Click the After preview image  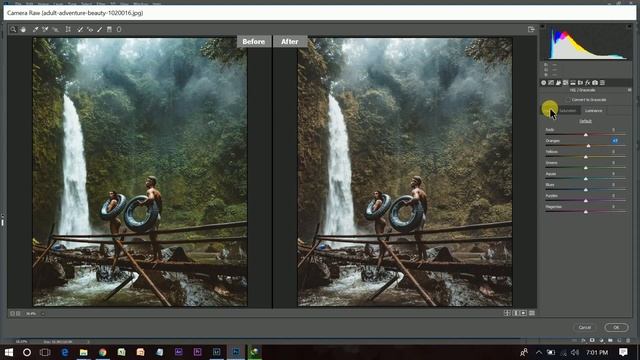point(404,172)
